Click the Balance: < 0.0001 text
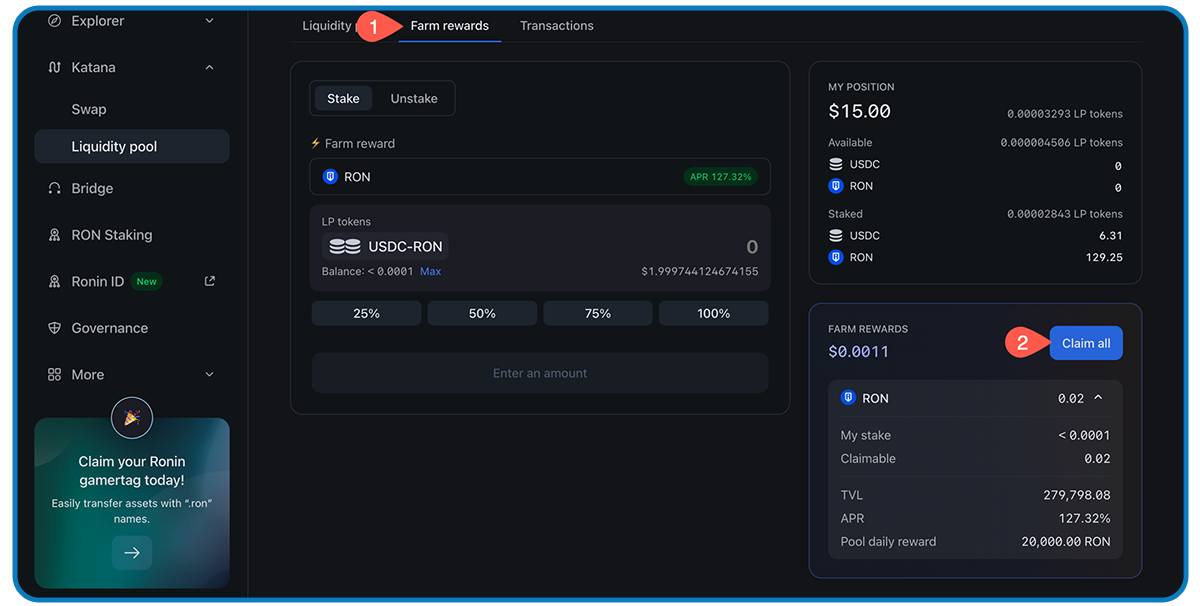 coord(367,272)
